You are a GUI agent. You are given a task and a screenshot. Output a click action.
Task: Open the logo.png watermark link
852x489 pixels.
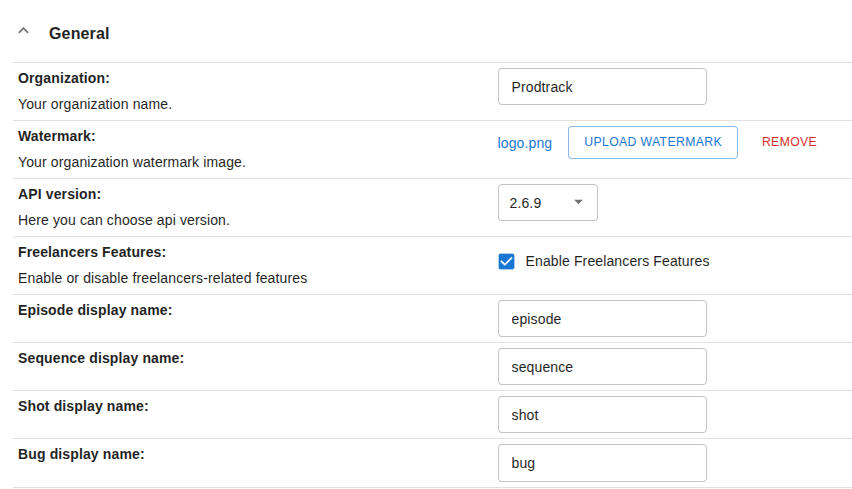[x=524, y=143]
